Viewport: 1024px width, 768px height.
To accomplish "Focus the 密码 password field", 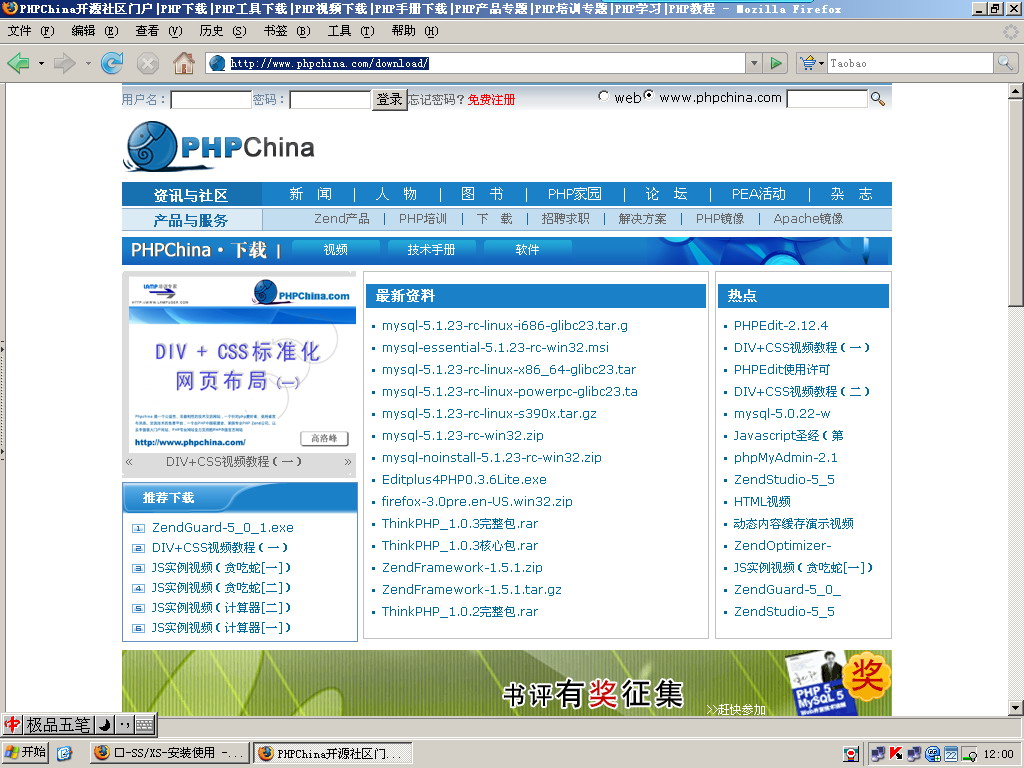I will tap(330, 99).
